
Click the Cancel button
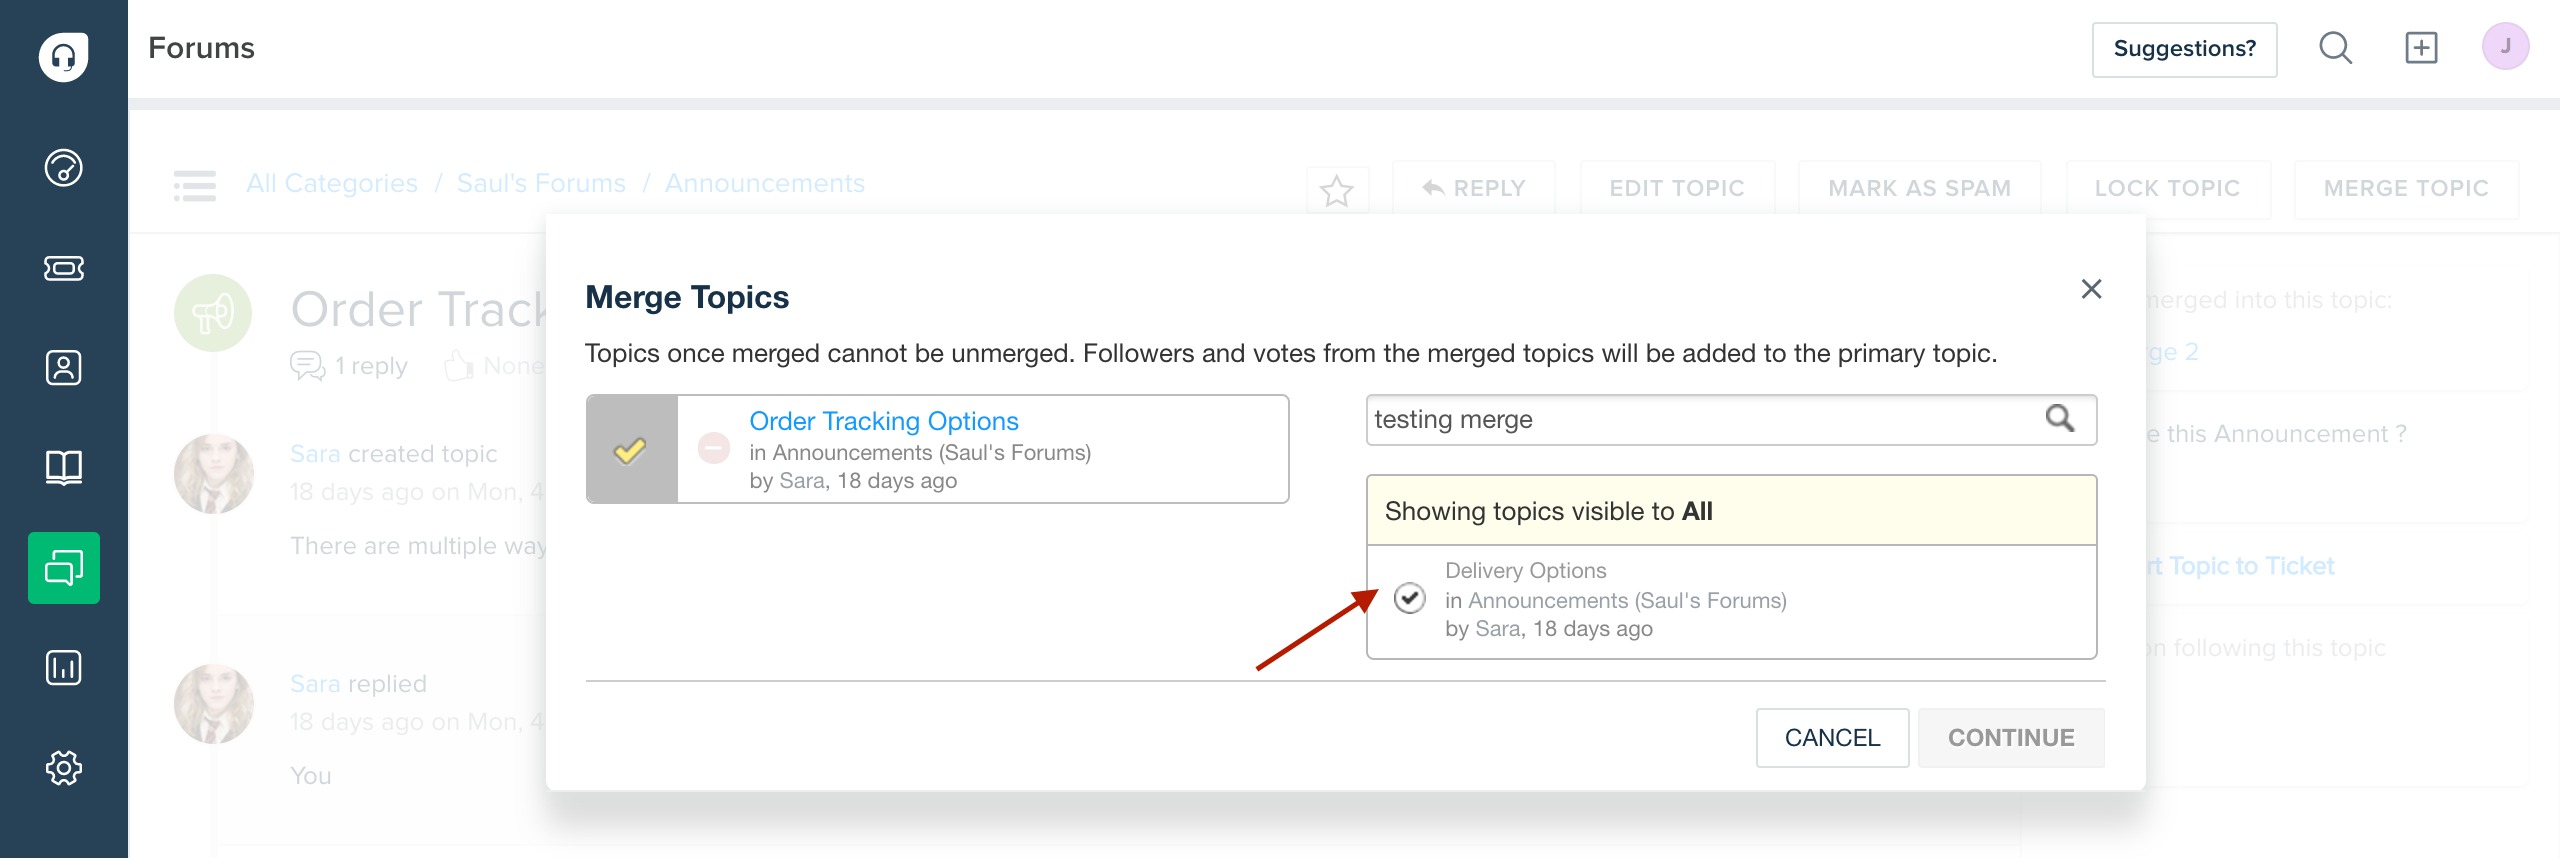click(1832, 738)
